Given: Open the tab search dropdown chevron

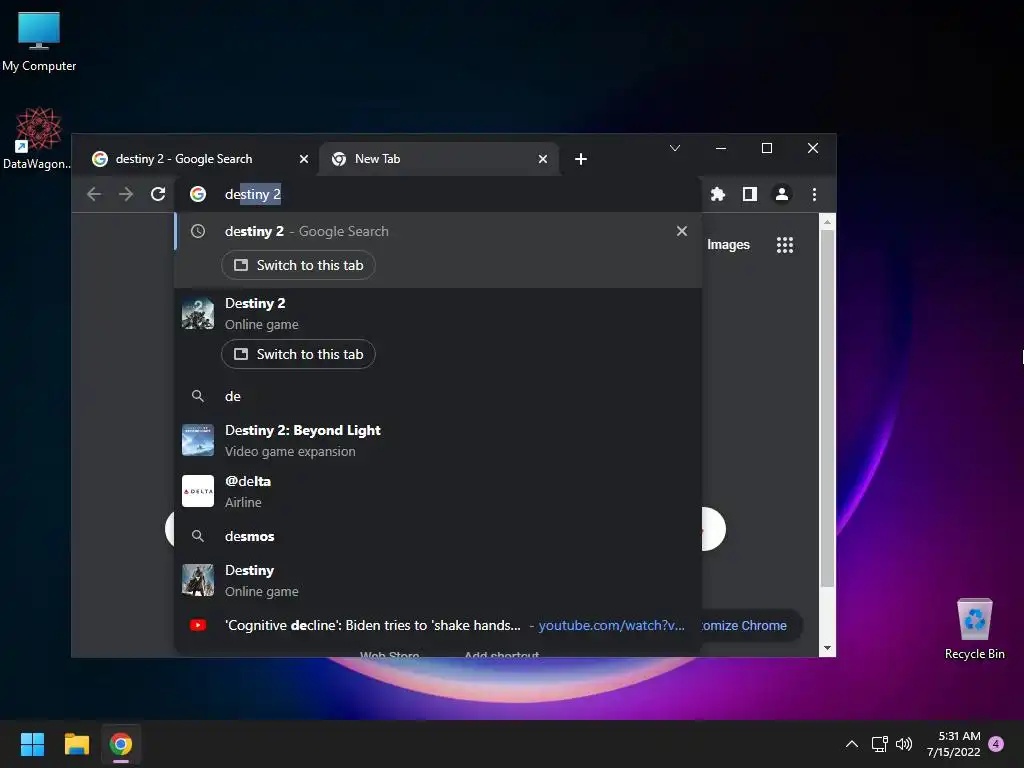Looking at the screenshot, I should [x=675, y=148].
